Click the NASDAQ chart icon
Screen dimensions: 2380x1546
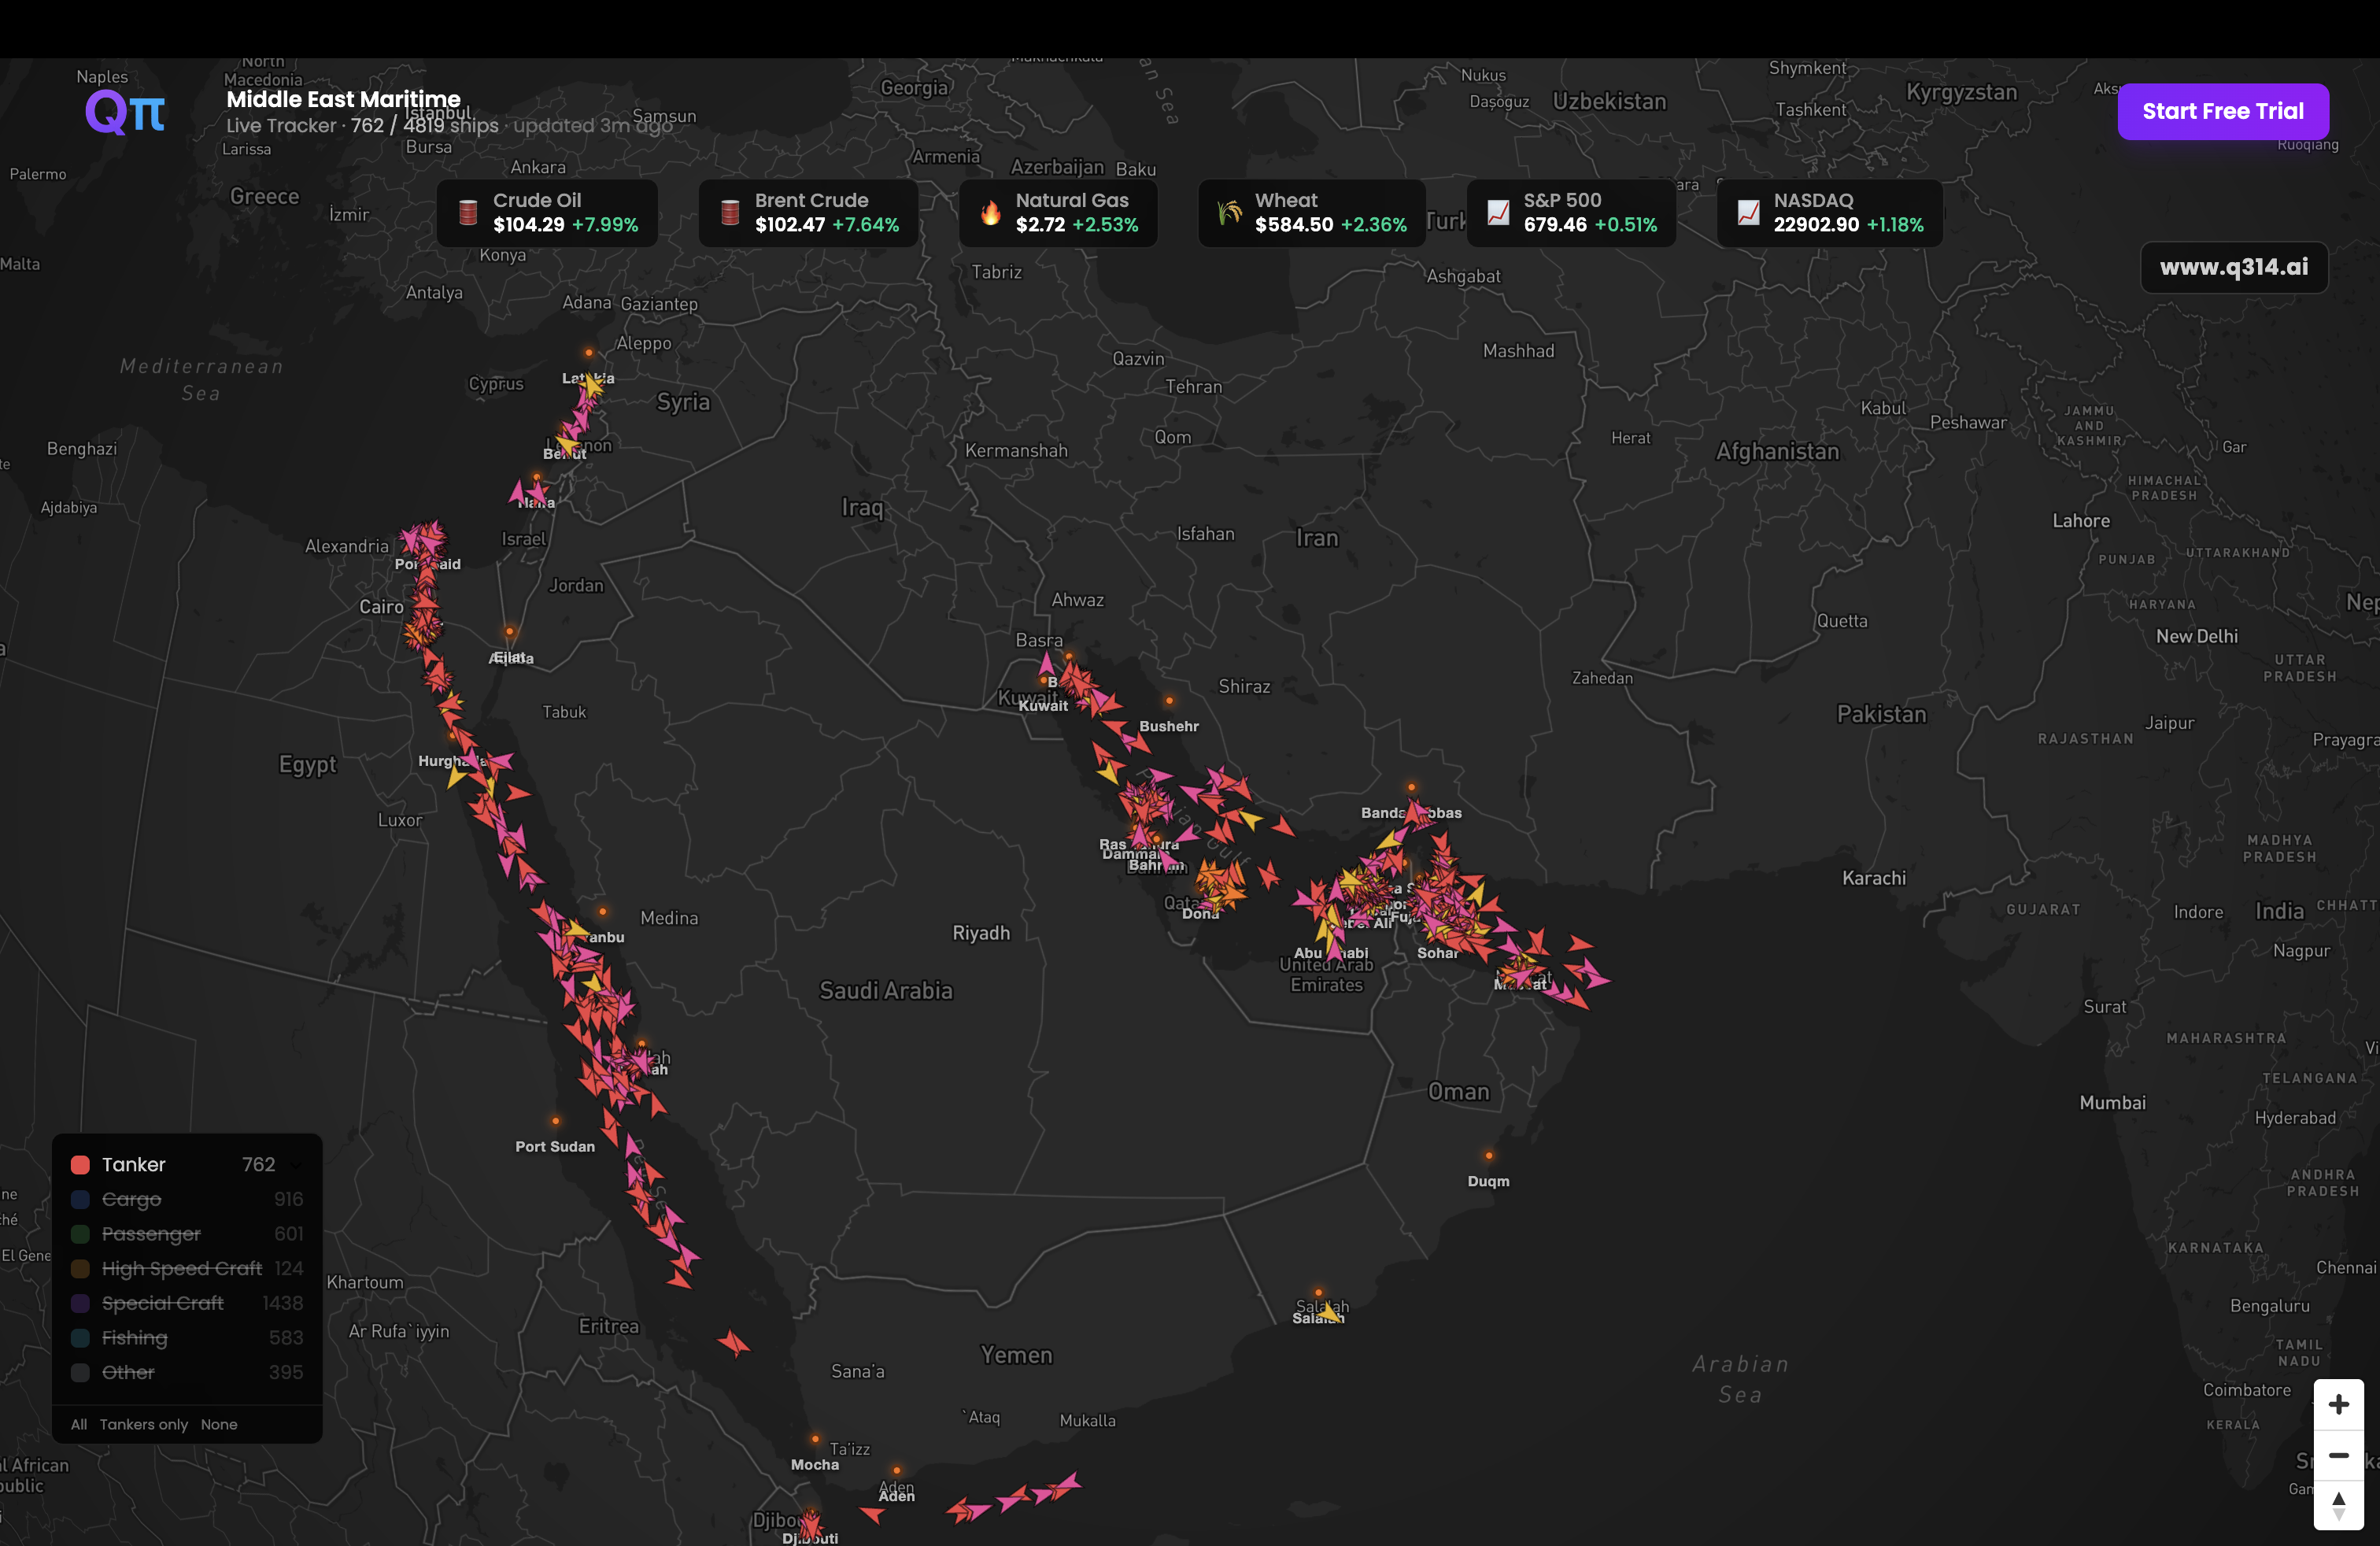pos(1748,212)
